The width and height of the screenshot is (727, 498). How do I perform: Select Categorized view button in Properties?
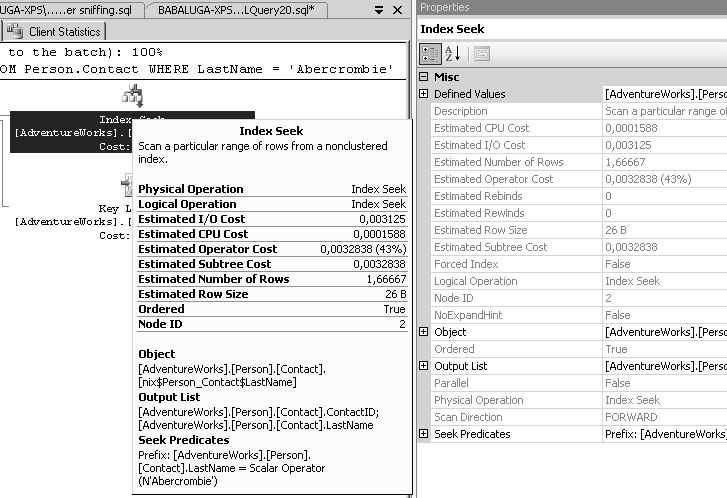[x=430, y=54]
